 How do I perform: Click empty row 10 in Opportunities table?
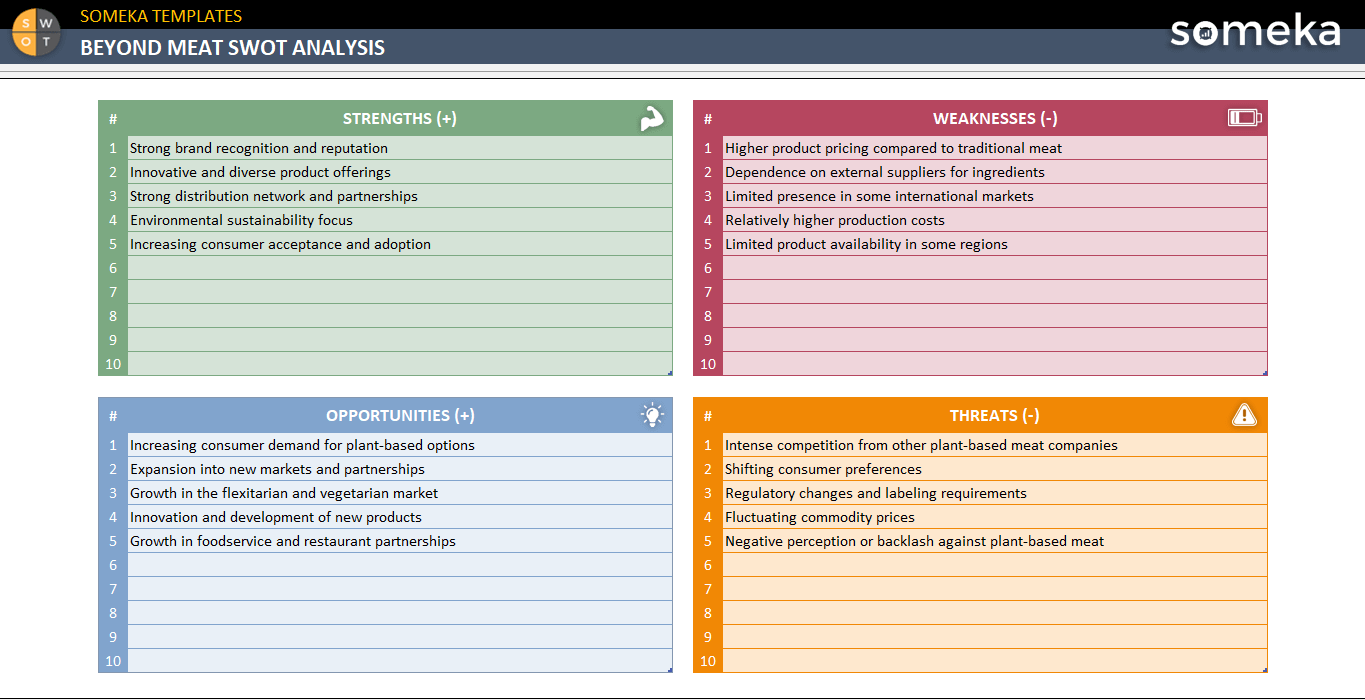(400, 661)
